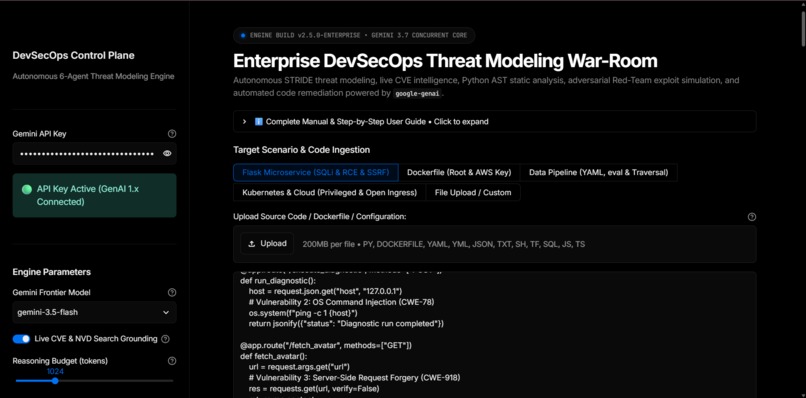Click the 'Engine Parameters' sidebar heading
Viewport: 806px width, 398px height.
pyautogui.click(x=51, y=272)
